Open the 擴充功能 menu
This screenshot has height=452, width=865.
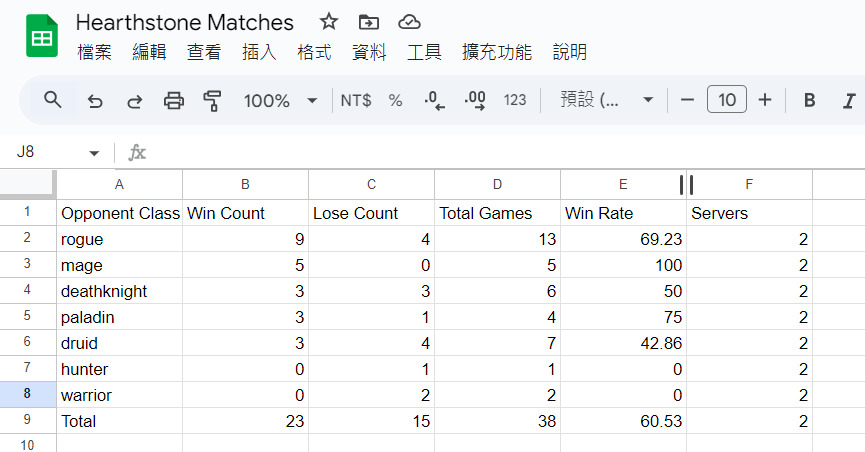pos(496,53)
